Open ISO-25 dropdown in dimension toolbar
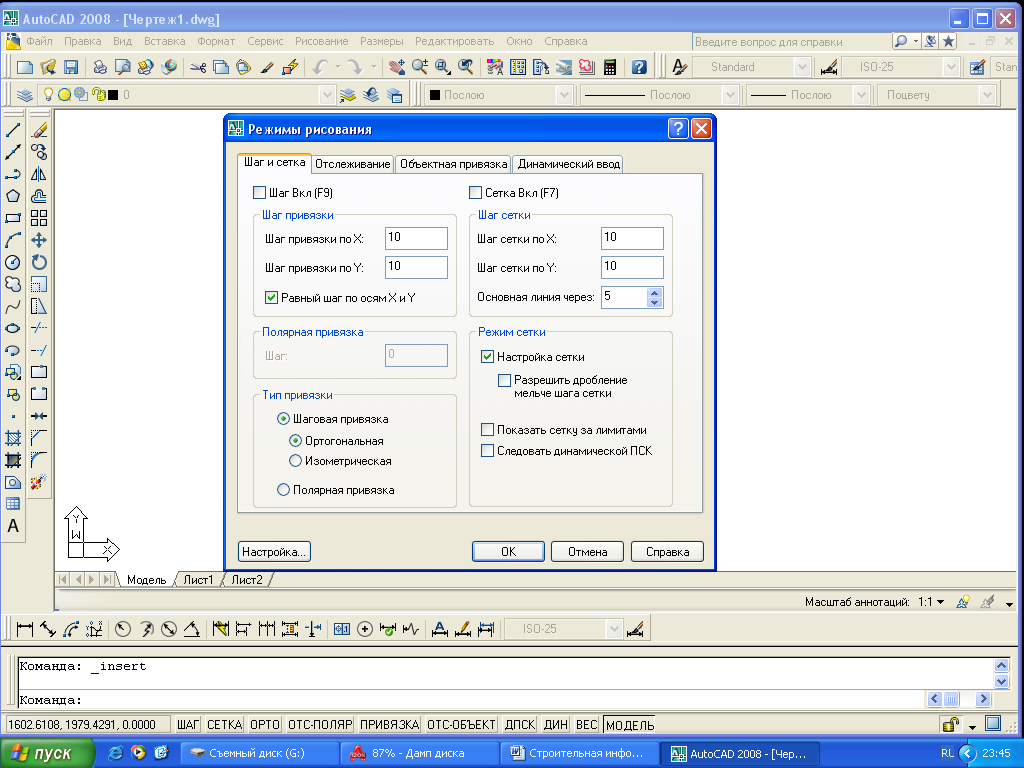The width and height of the screenshot is (1024, 768). pyautogui.click(x=614, y=629)
